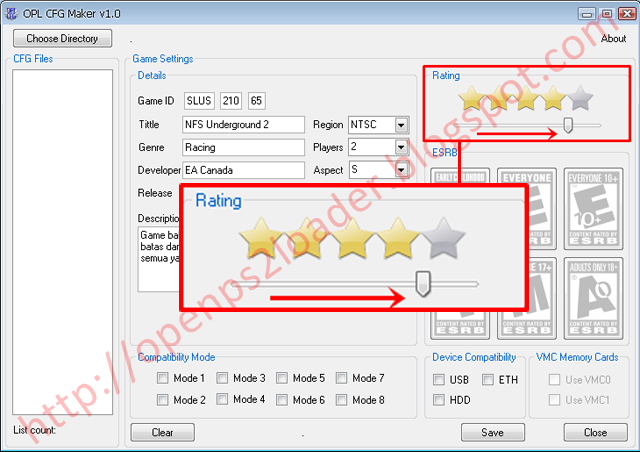Enable HDD device compatibility
640x452 pixels.
439,400
